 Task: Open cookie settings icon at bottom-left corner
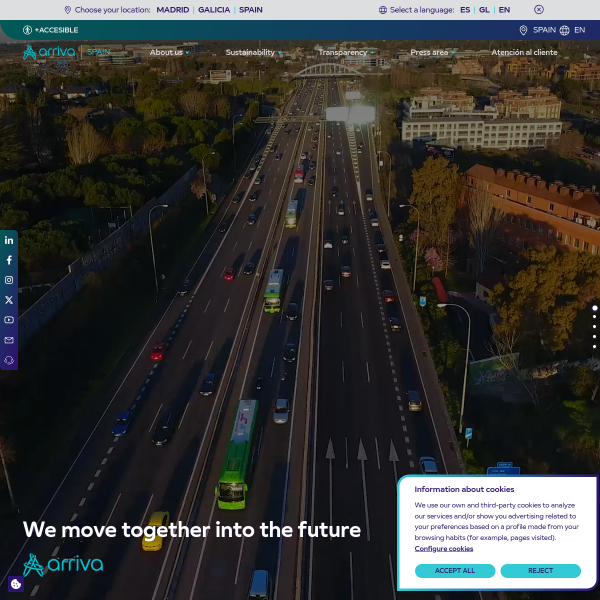point(16,584)
